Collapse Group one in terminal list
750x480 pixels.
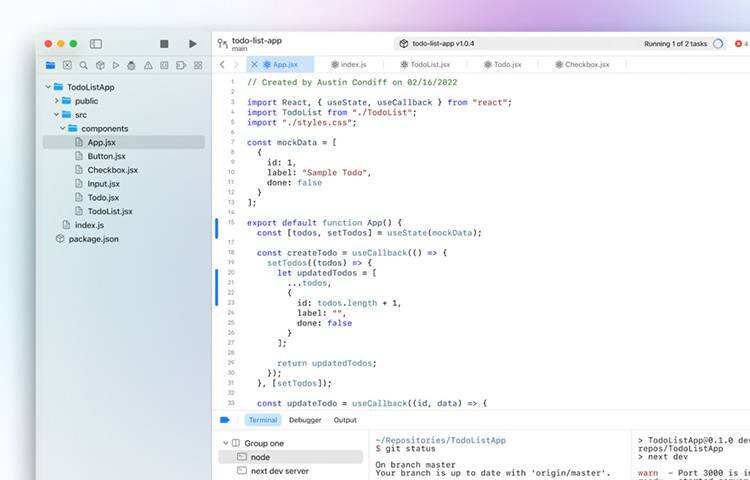(x=224, y=443)
